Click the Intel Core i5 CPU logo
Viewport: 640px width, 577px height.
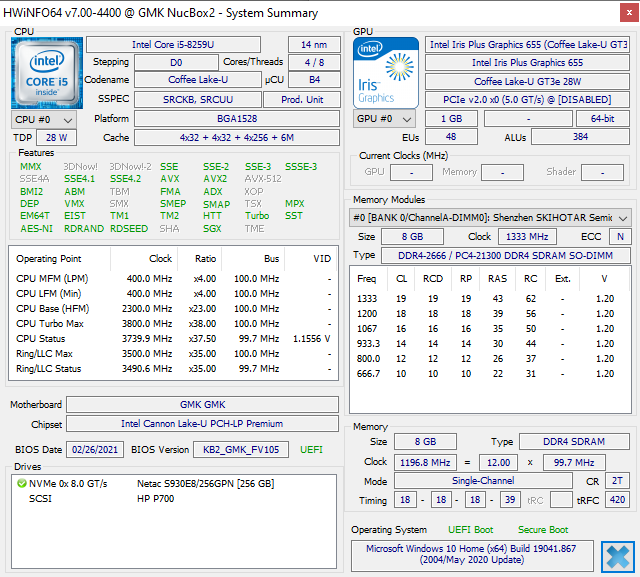[x=47, y=73]
